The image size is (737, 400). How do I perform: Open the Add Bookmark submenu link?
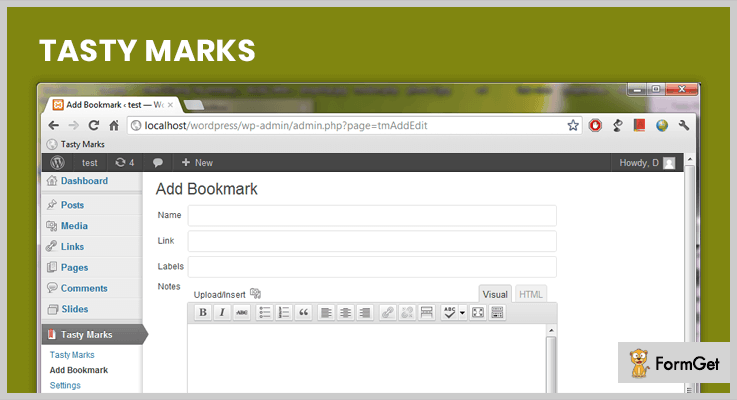pos(79,370)
